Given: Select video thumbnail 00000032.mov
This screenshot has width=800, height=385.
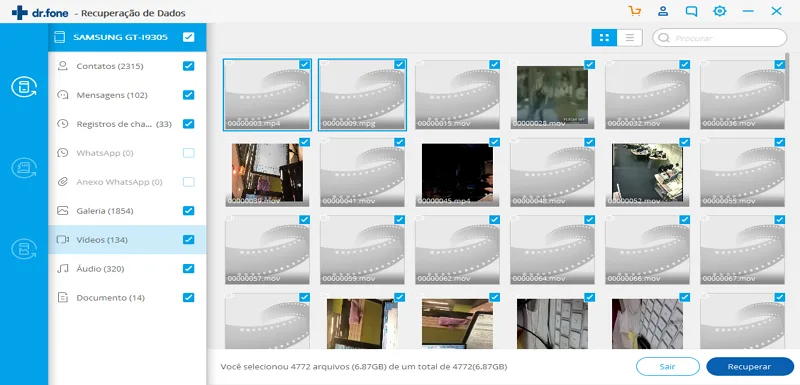Looking at the screenshot, I should coord(647,94).
